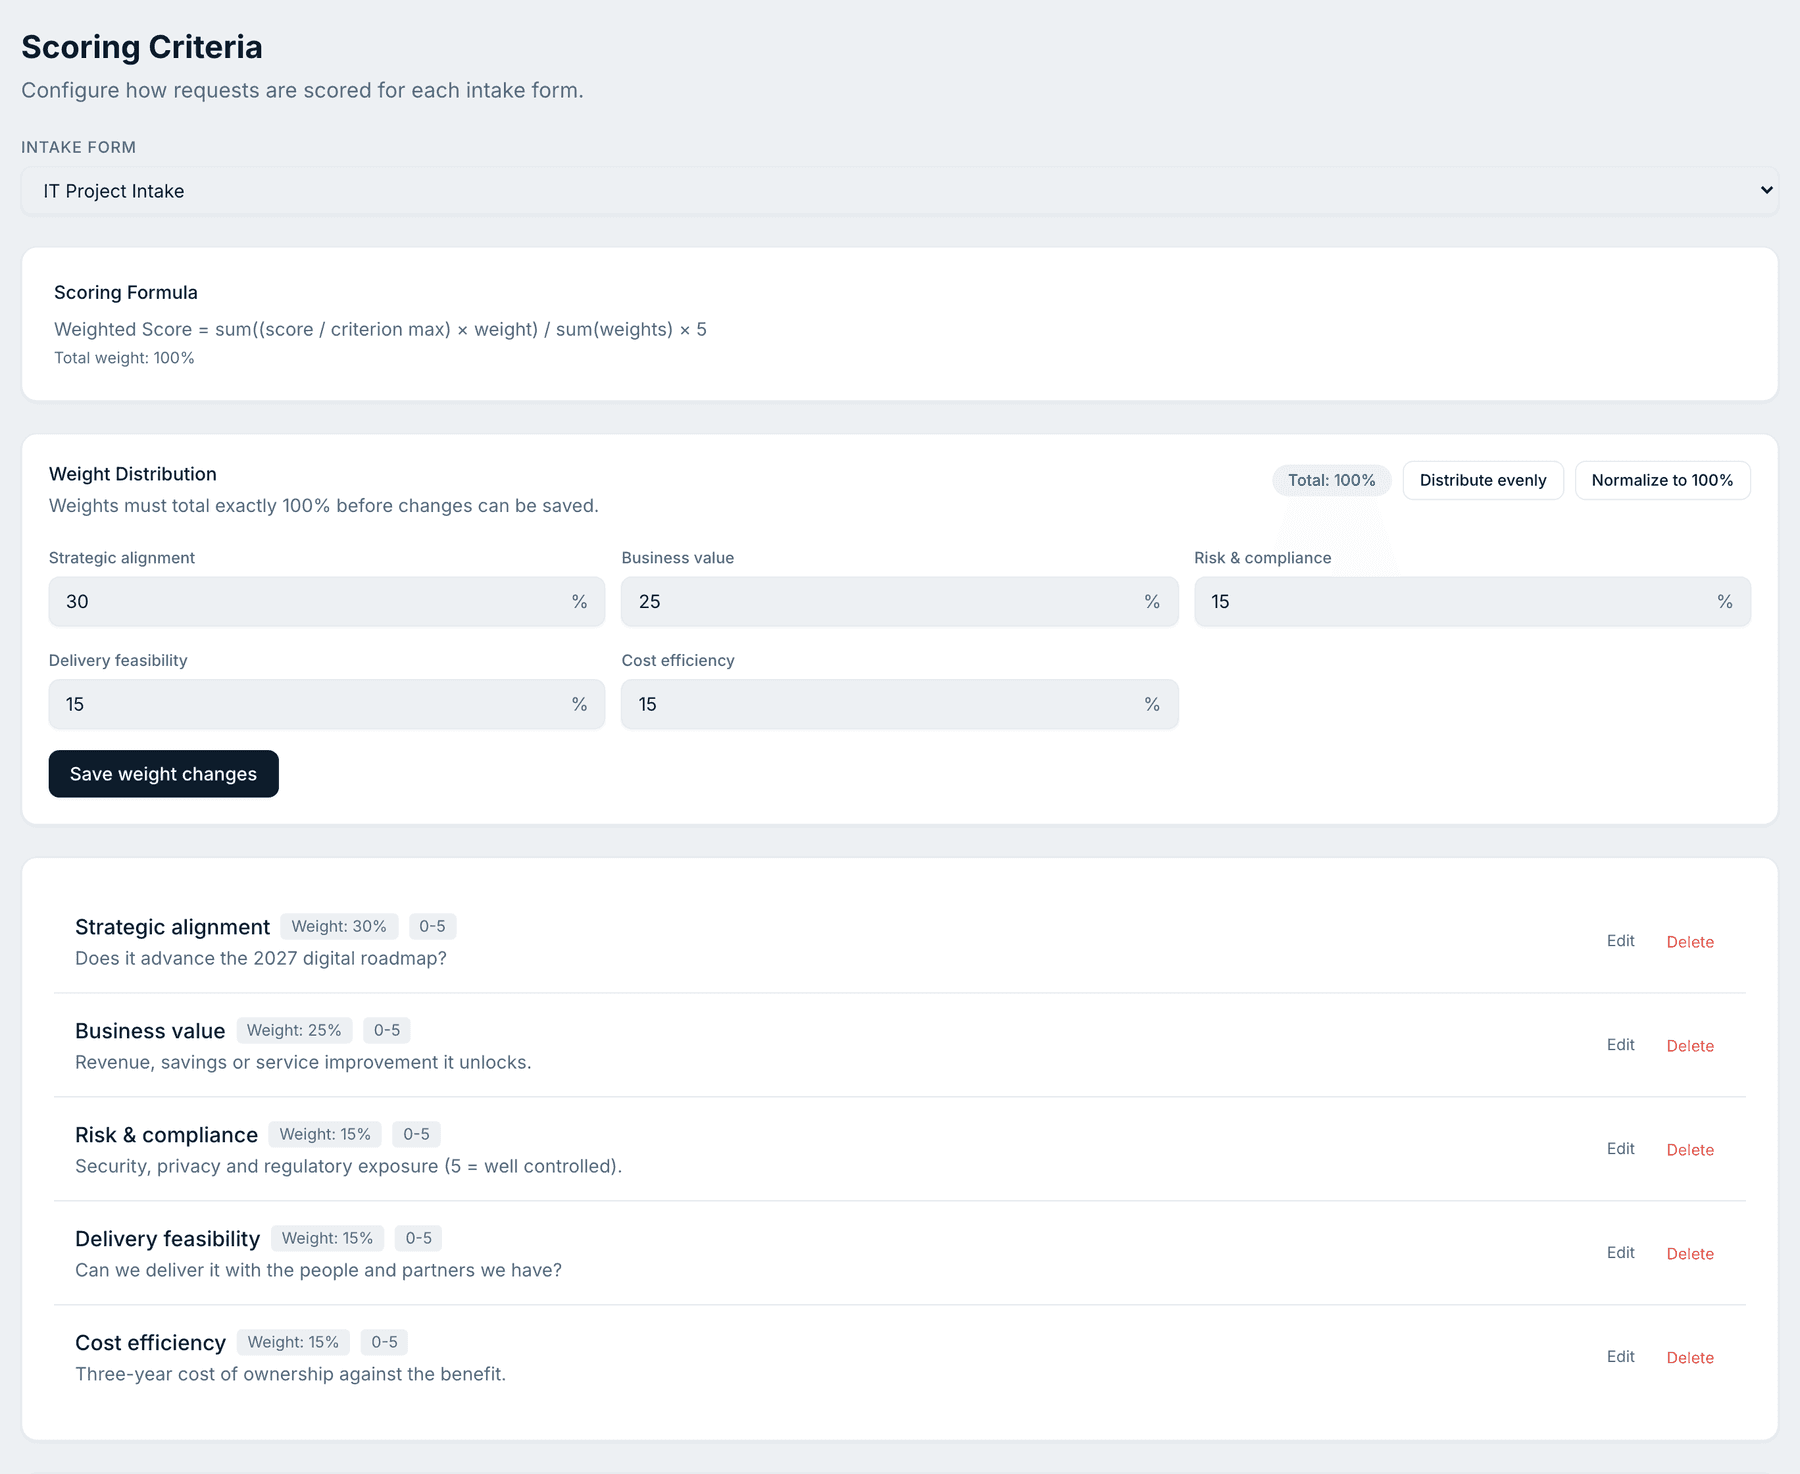Image resolution: width=1800 pixels, height=1474 pixels.
Task: Focus the Business value weight field
Action: (x=899, y=601)
